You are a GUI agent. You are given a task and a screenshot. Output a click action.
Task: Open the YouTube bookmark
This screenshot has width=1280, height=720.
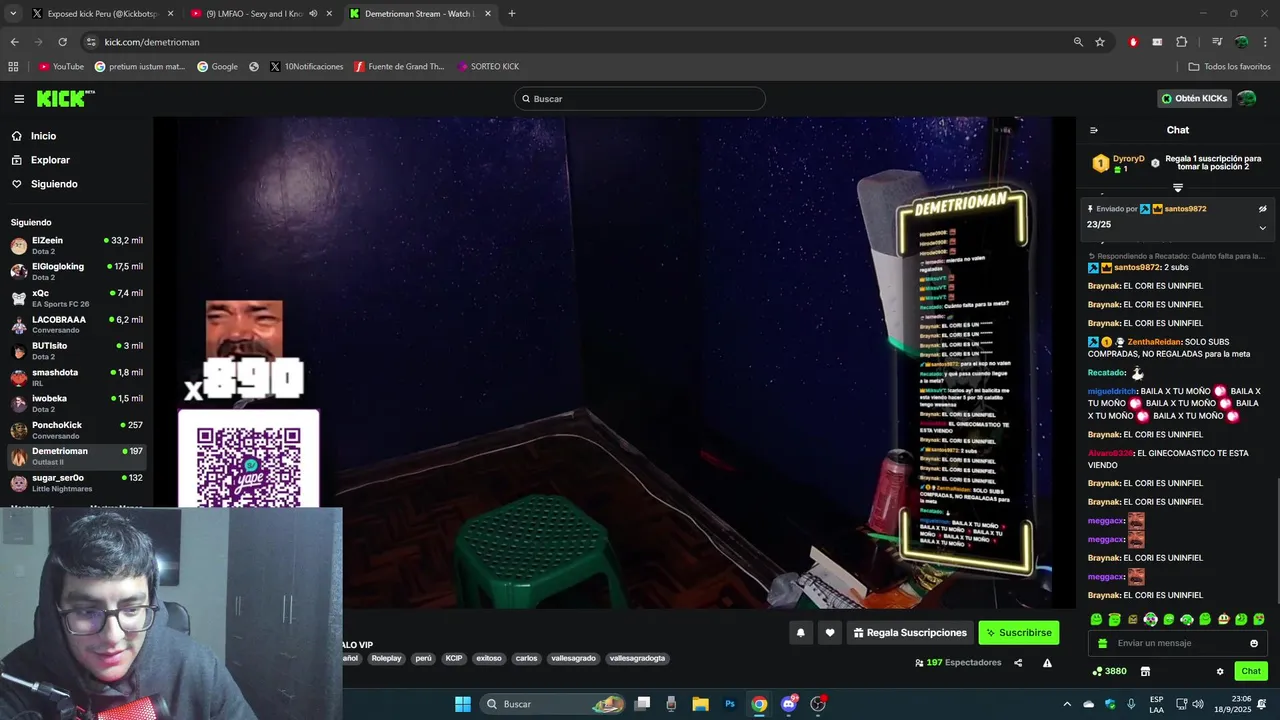[61, 67]
